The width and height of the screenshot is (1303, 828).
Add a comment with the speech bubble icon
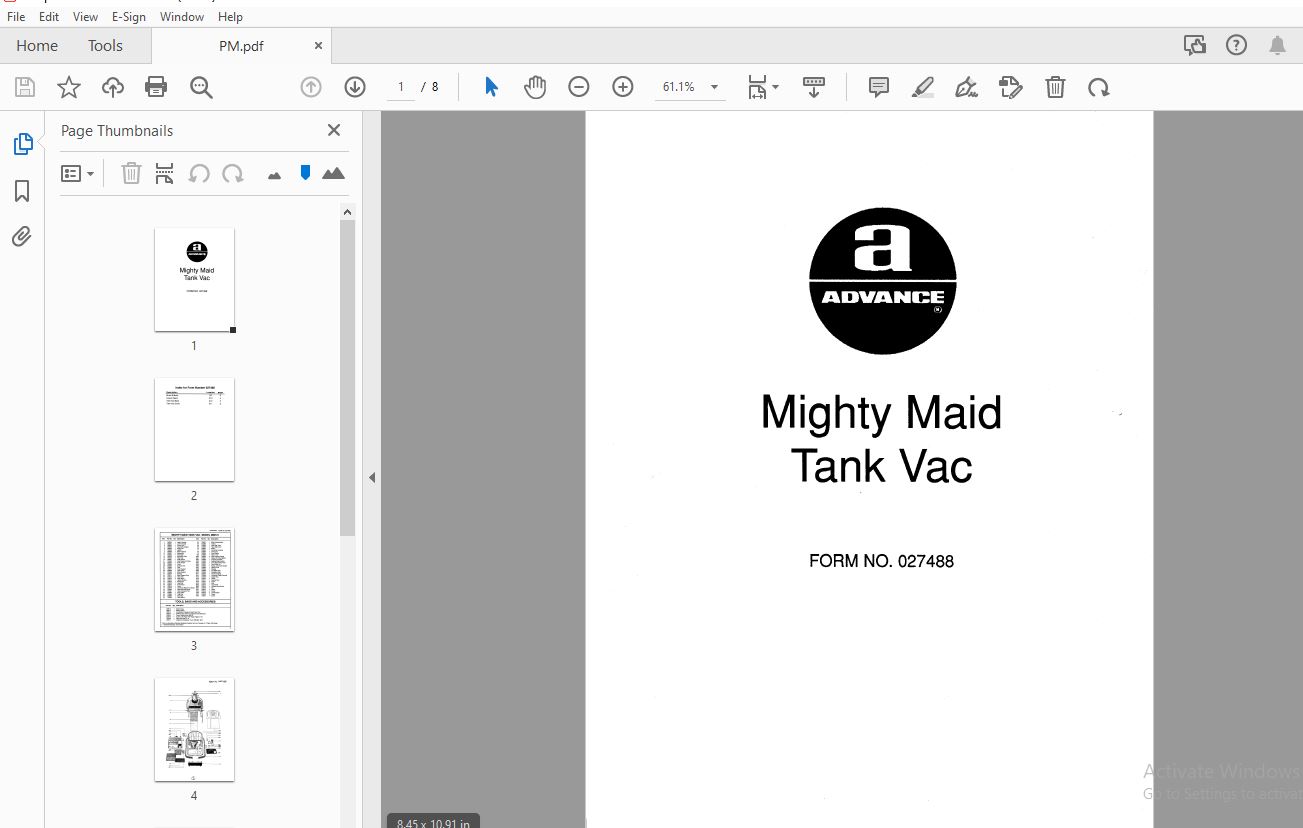(879, 87)
